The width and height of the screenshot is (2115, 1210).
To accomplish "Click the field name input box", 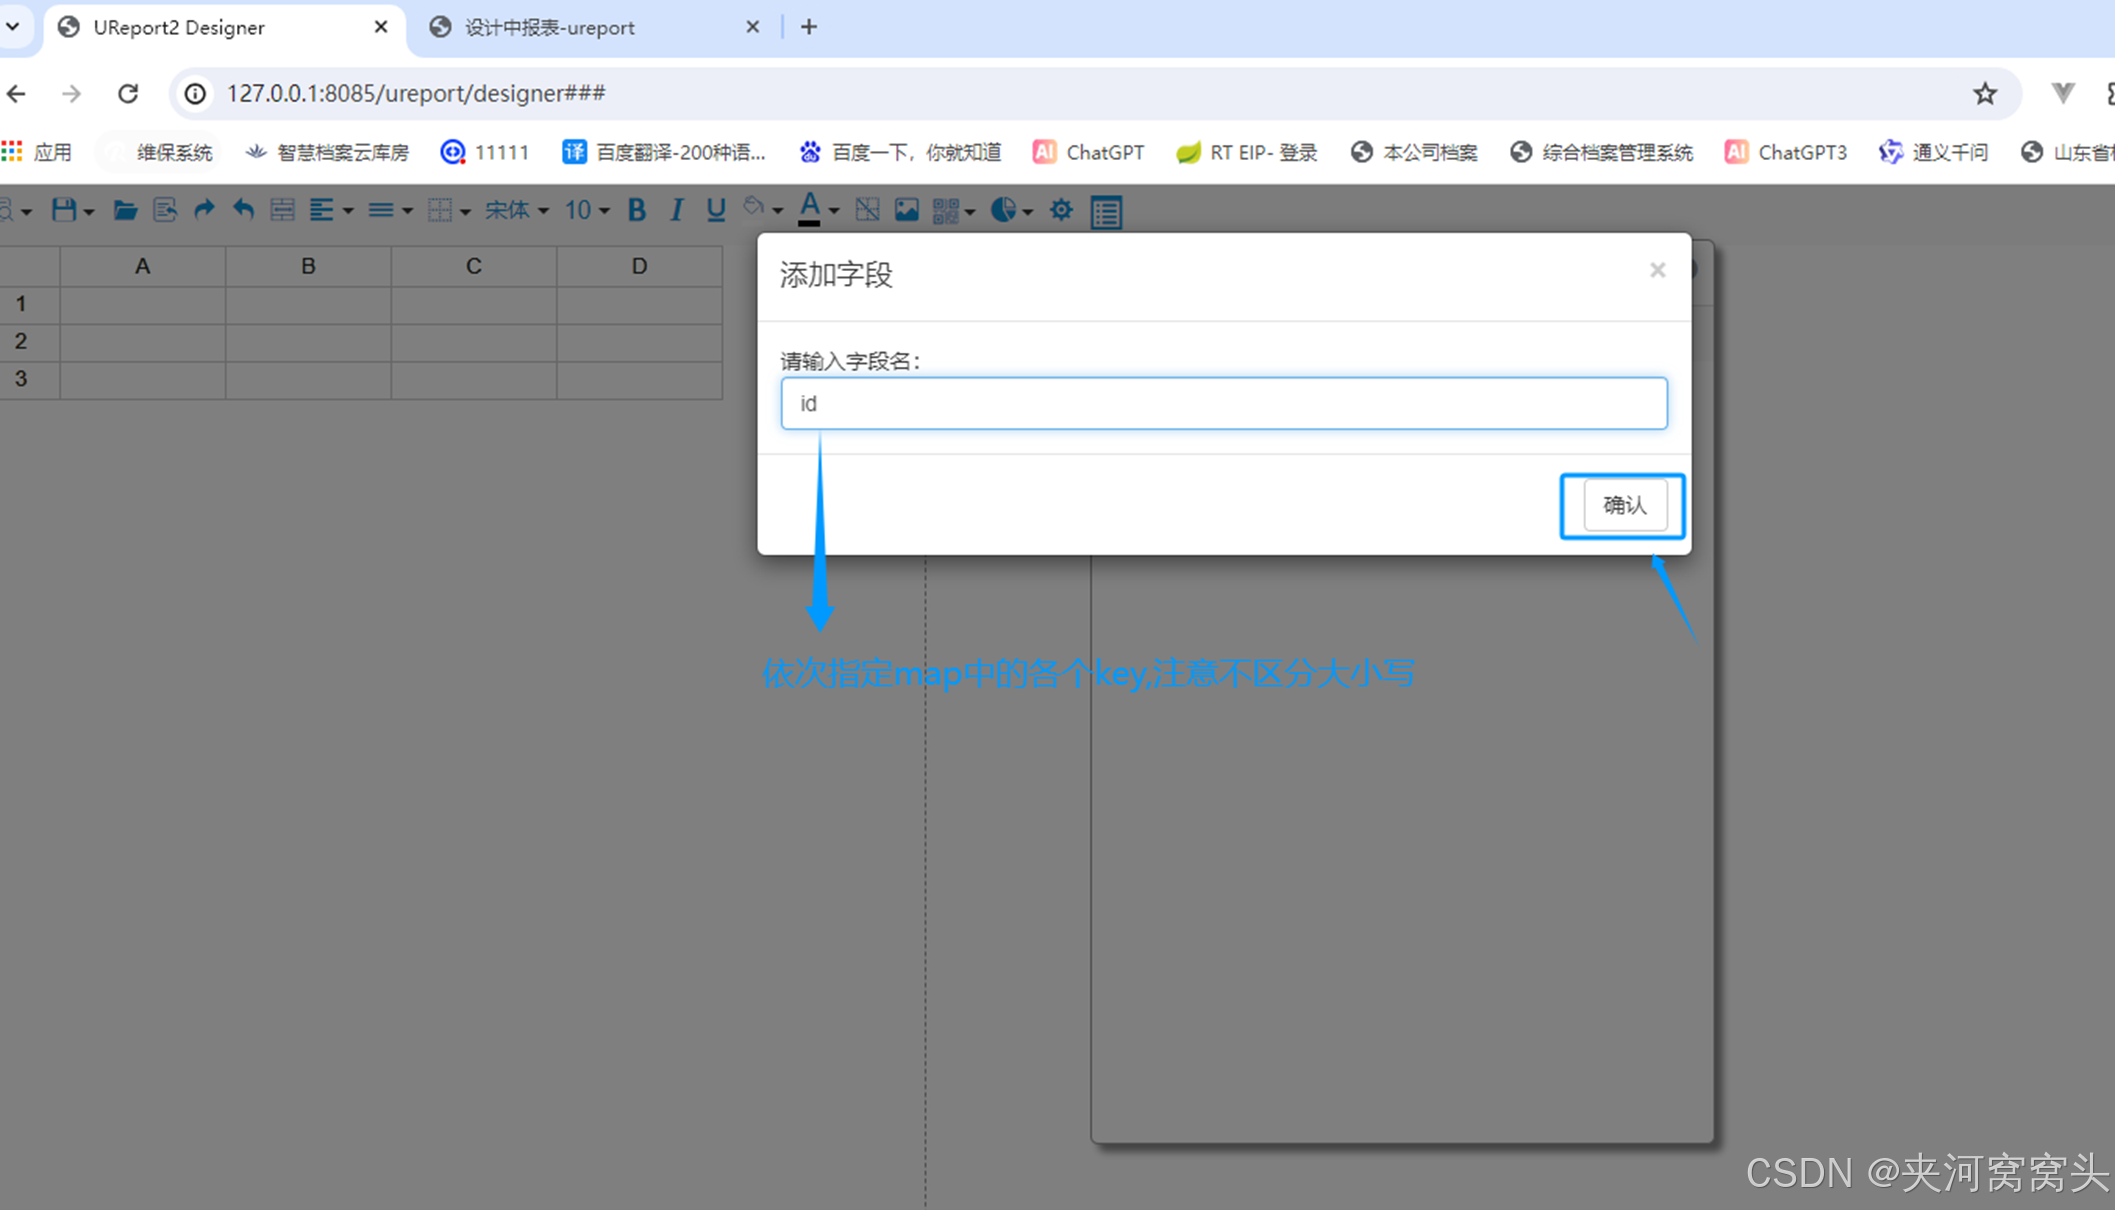I will tap(1223, 403).
